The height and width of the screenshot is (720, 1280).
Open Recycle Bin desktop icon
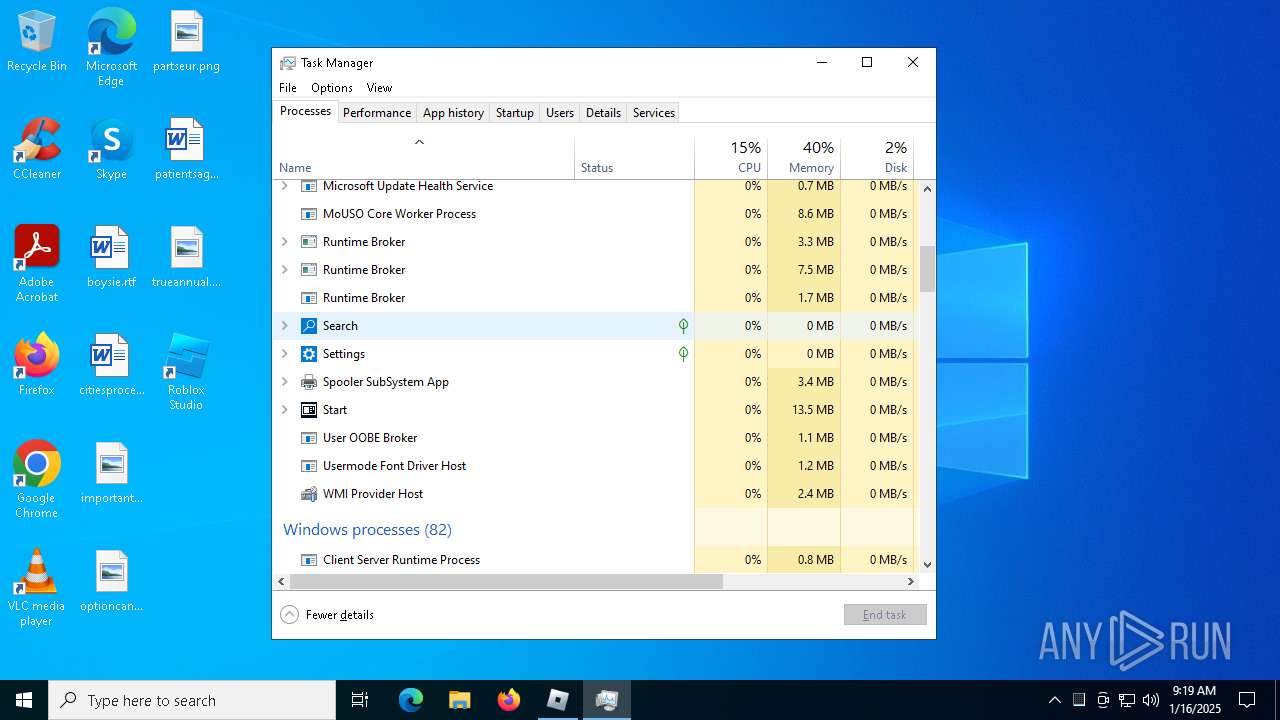(x=37, y=42)
